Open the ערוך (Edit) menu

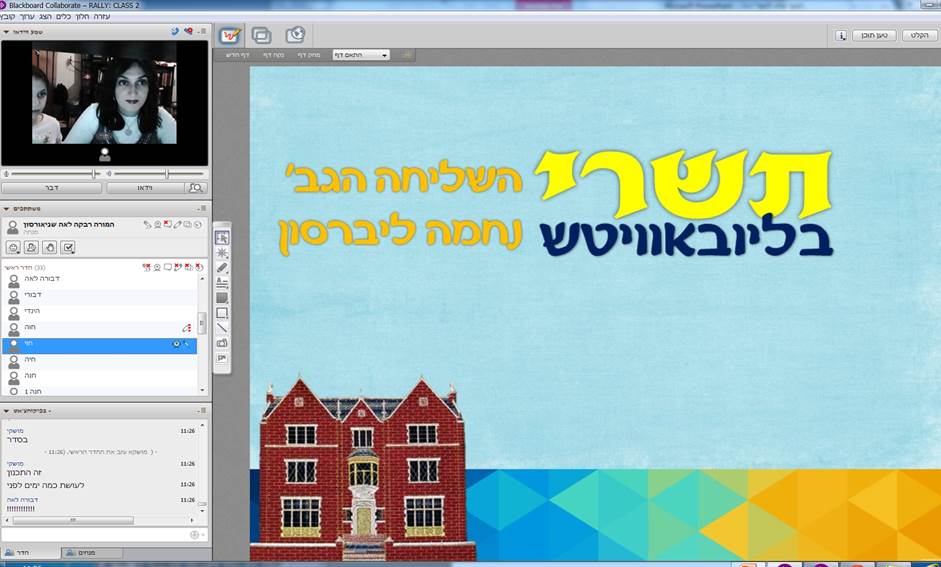[27, 16]
